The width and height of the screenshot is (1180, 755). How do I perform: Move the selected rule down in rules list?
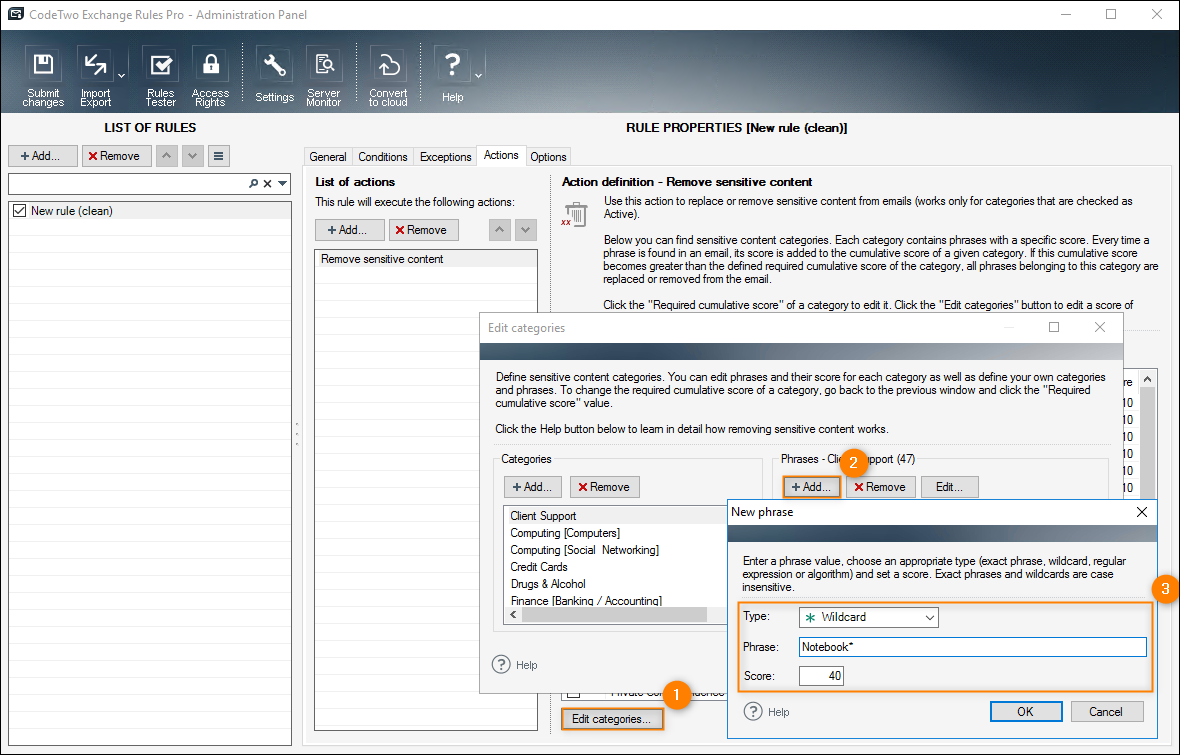(193, 156)
